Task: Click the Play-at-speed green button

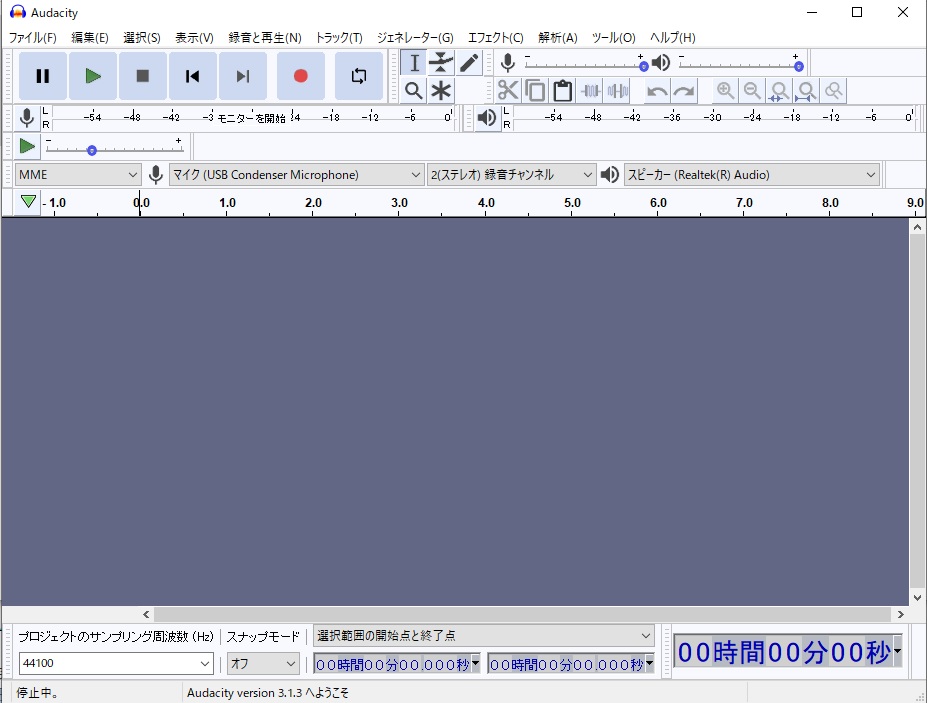Action: click(27, 146)
